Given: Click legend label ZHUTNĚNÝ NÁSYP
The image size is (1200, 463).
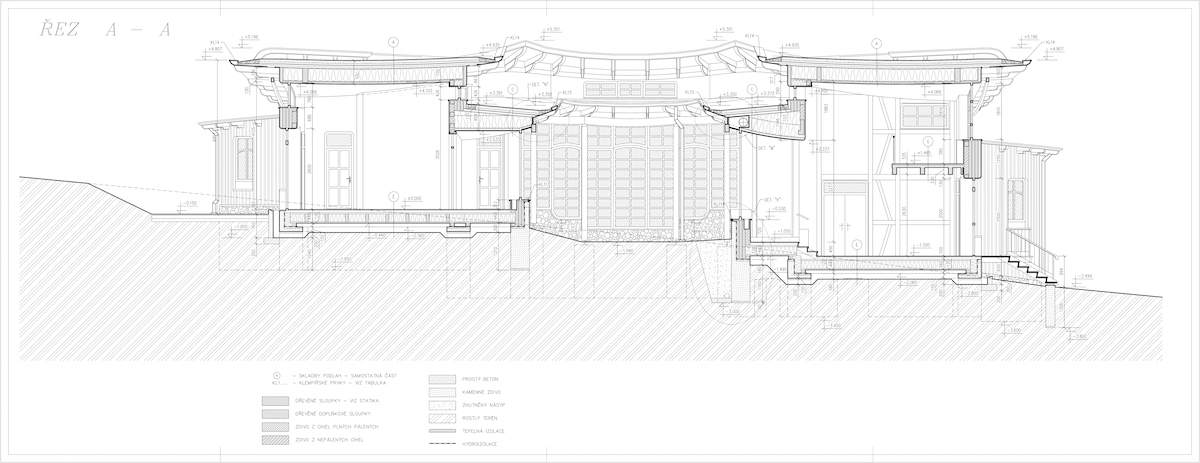Looking at the screenshot, I should point(483,405).
